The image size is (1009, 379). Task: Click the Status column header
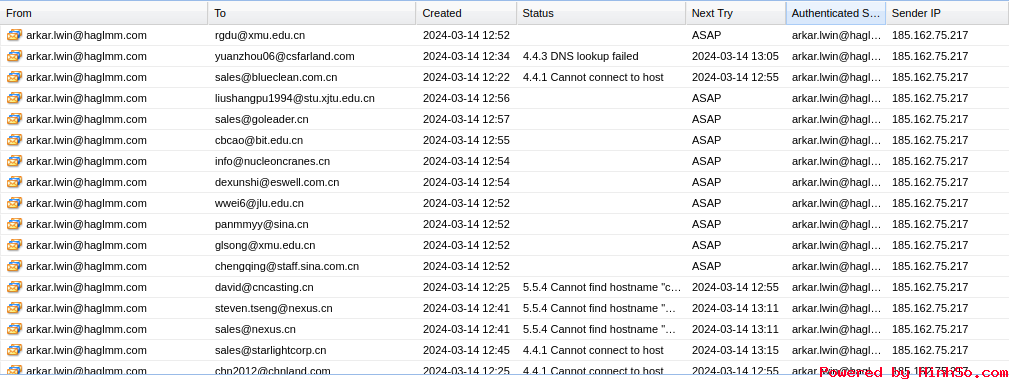click(x=601, y=13)
